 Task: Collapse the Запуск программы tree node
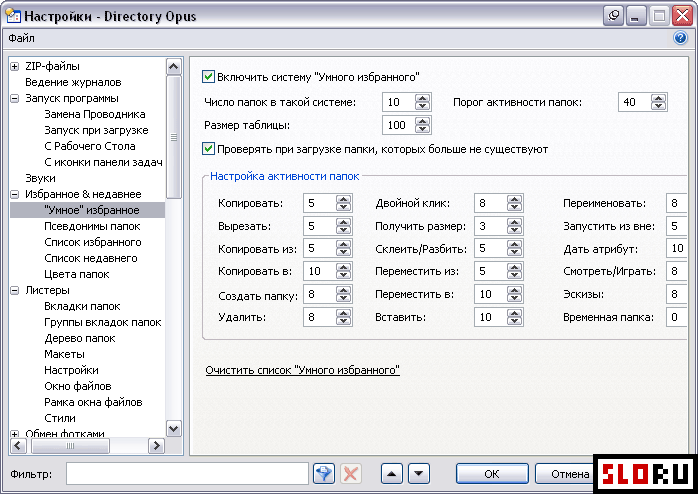15,98
